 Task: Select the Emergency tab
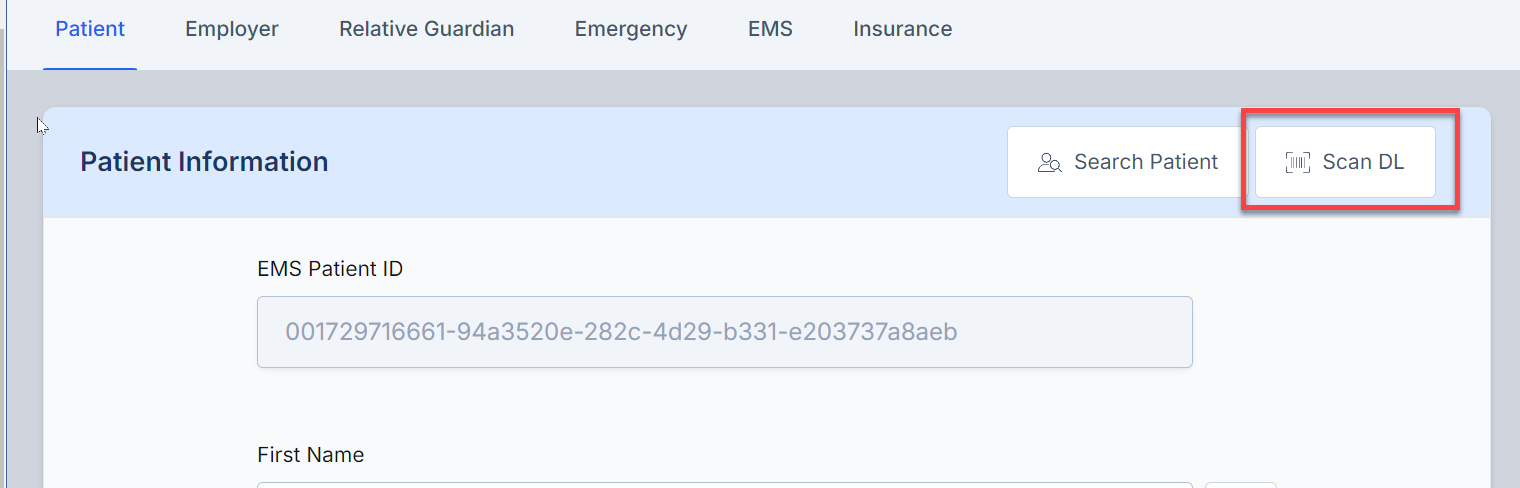tap(631, 29)
